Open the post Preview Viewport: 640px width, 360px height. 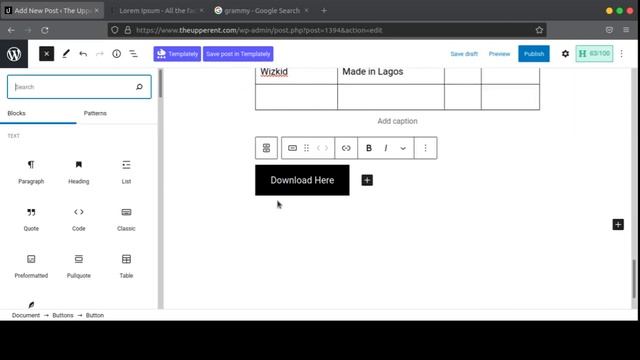[x=499, y=54]
